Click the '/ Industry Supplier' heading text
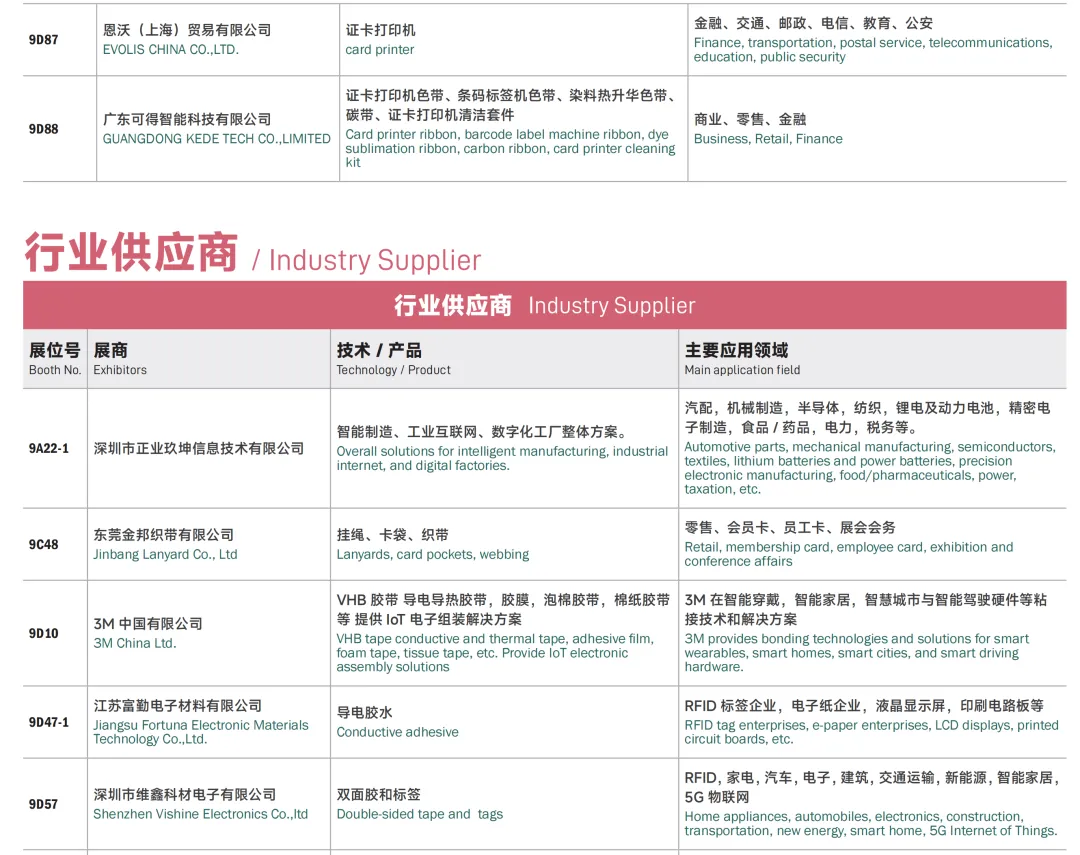The width and height of the screenshot is (1080, 855). [x=366, y=260]
